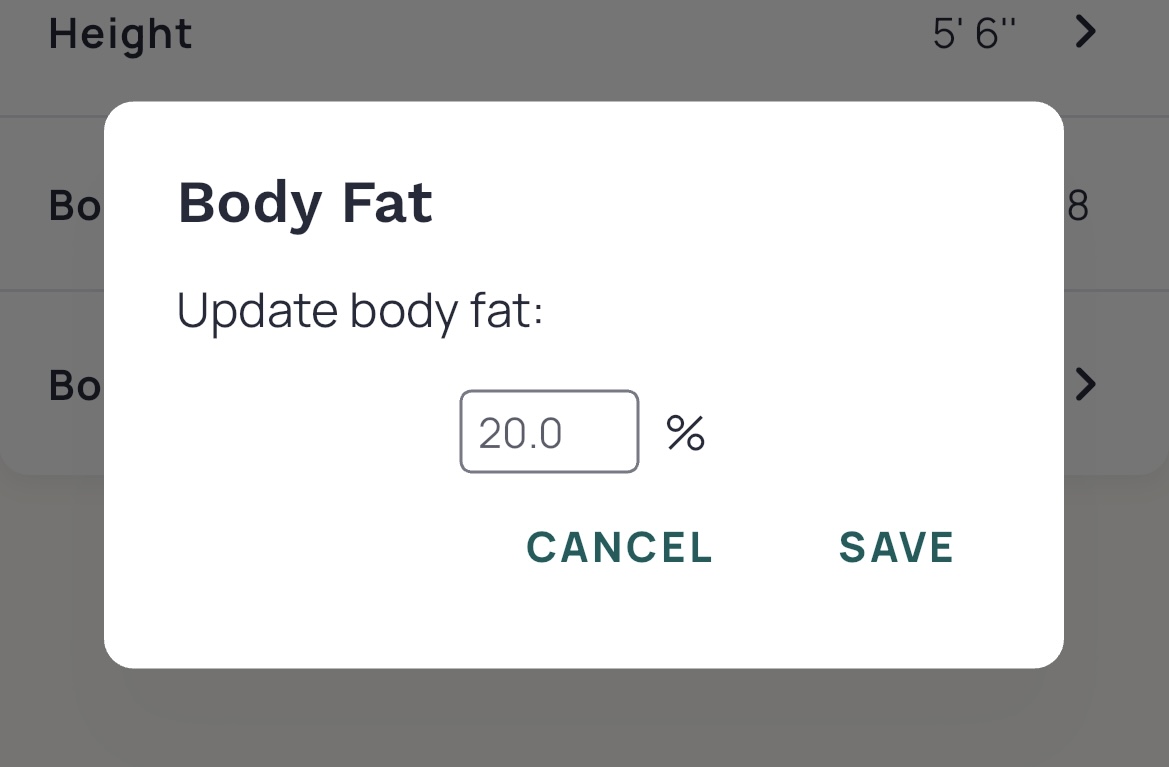This screenshot has height=767, width=1169.
Task: Click the 5' 6'' height value
Action: click(x=973, y=31)
